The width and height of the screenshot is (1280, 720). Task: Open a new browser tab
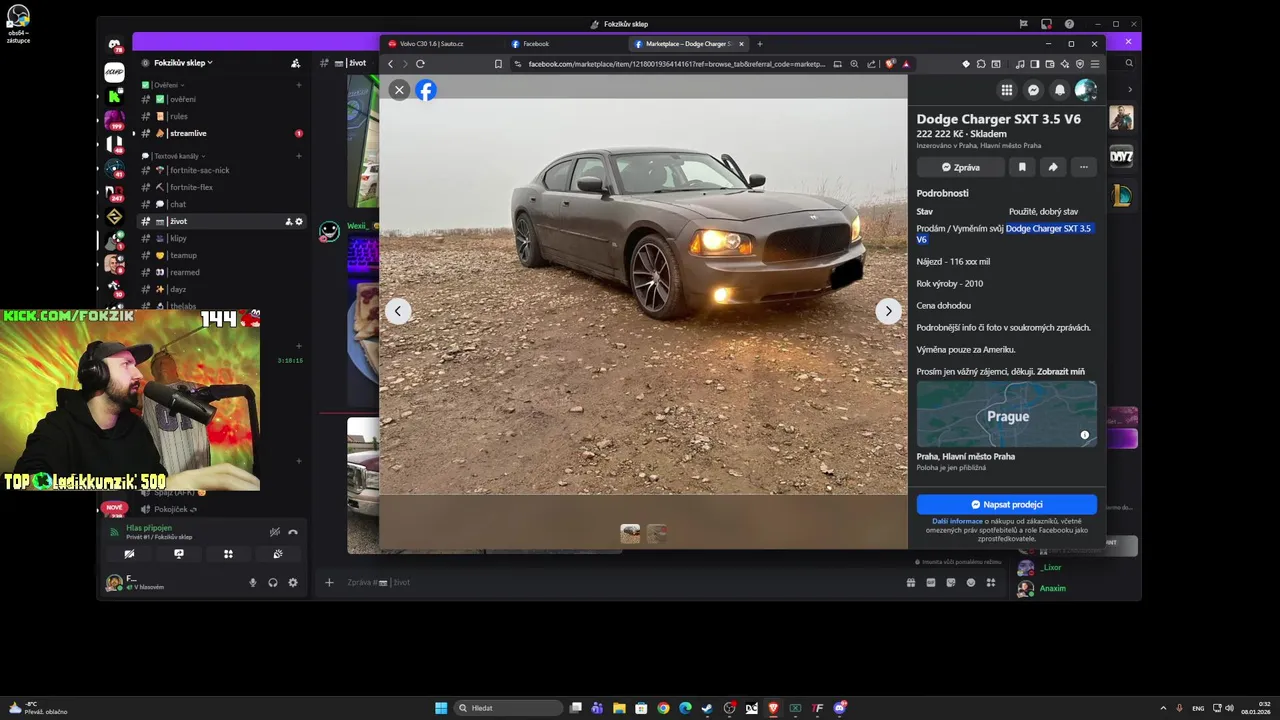point(760,44)
